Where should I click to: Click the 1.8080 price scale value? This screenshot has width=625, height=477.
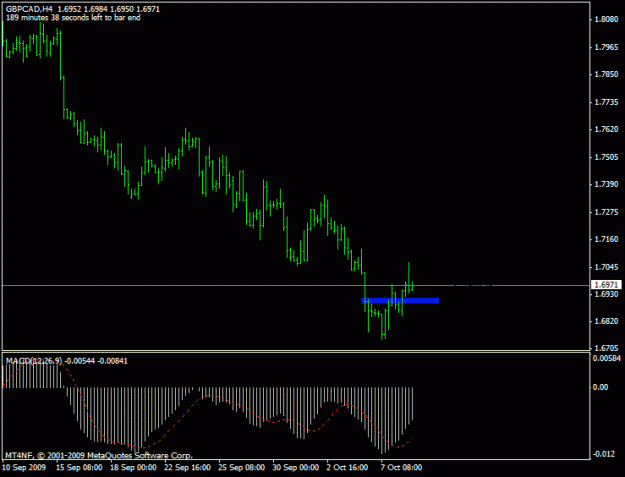coord(606,19)
